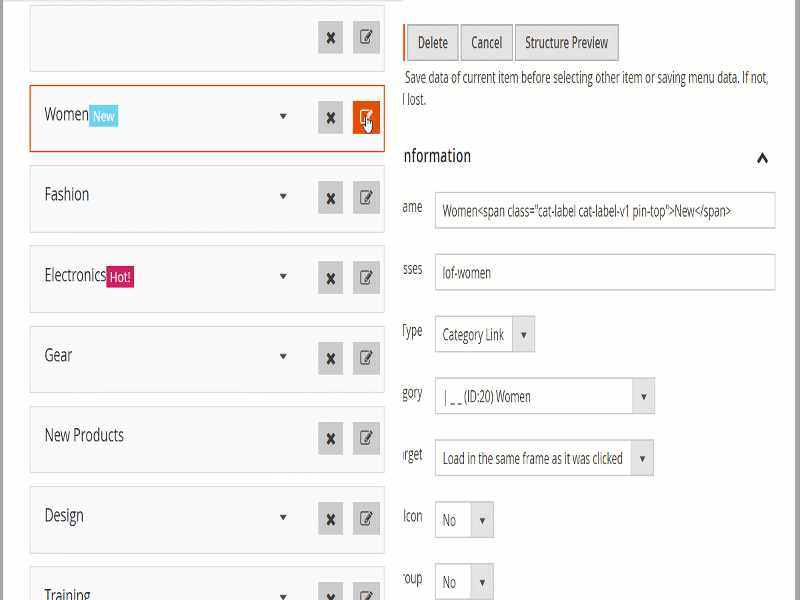Open editor for the Electronics menu item
The image size is (800, 600).
click(366, 277)
